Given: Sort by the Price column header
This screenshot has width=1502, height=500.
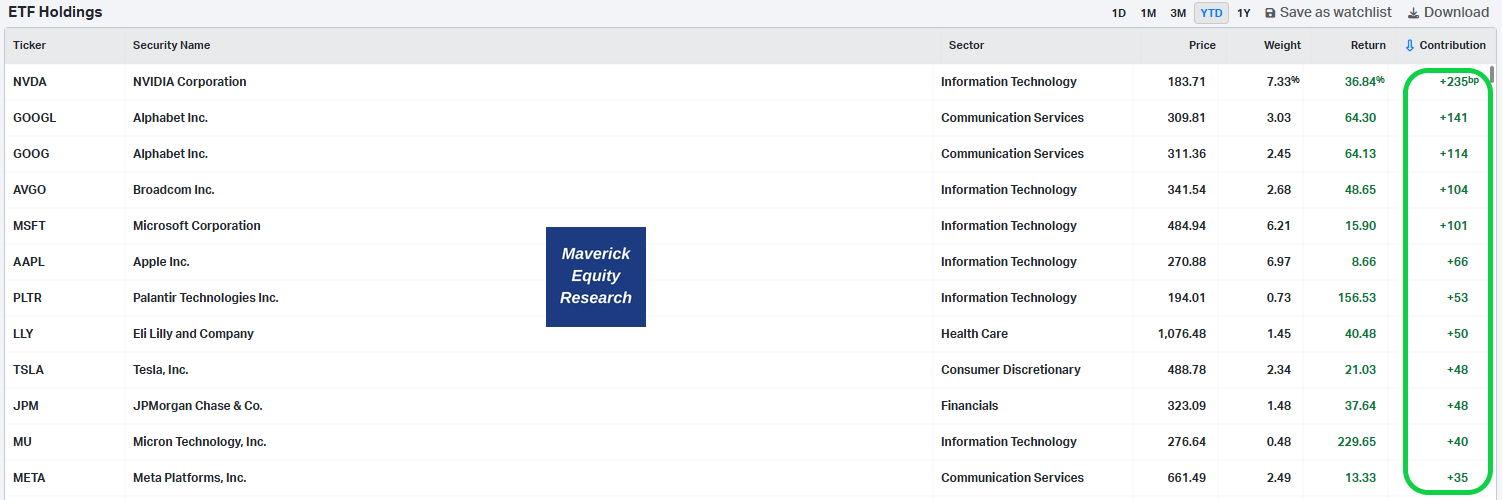Looking at the screenshot, I should click(1202, 46).
